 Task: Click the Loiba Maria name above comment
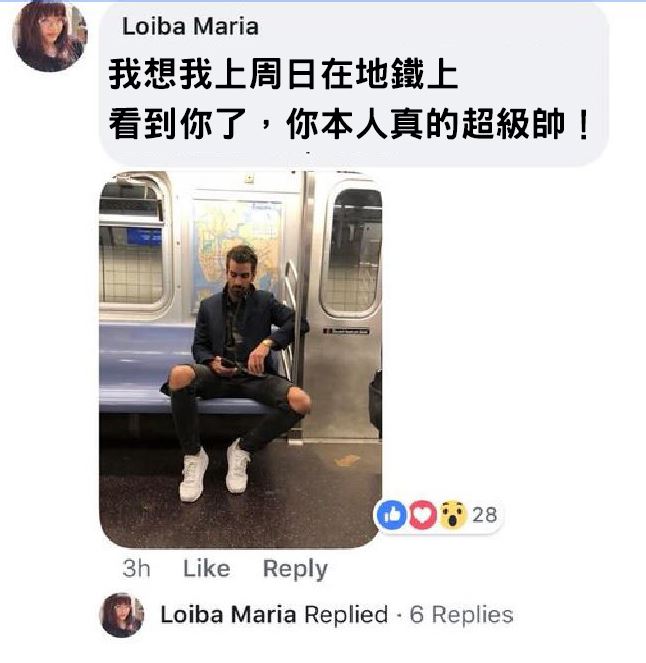190,26
